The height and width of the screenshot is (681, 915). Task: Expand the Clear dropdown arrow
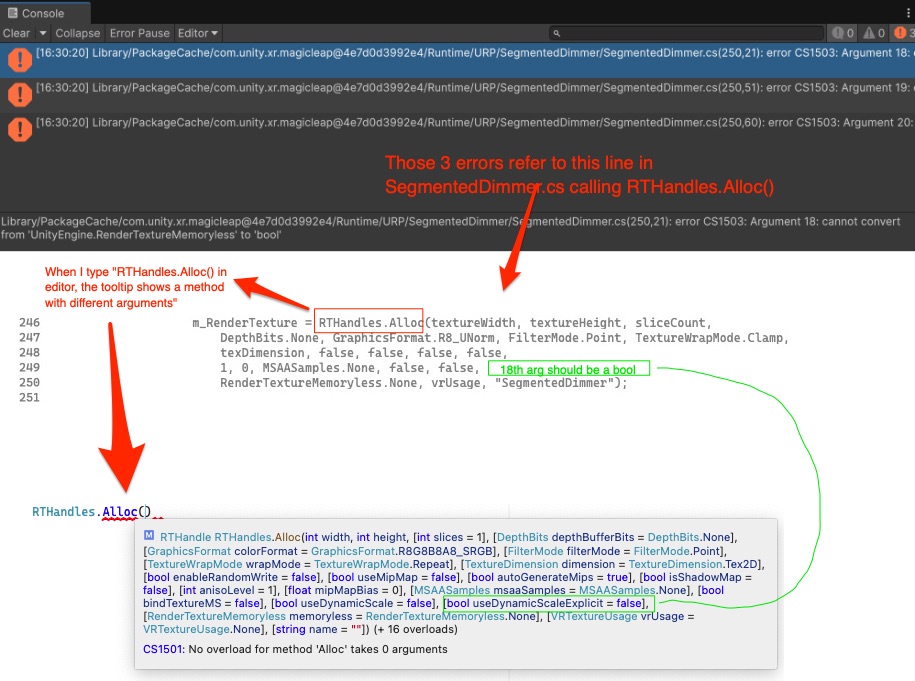tap(43, 33)
